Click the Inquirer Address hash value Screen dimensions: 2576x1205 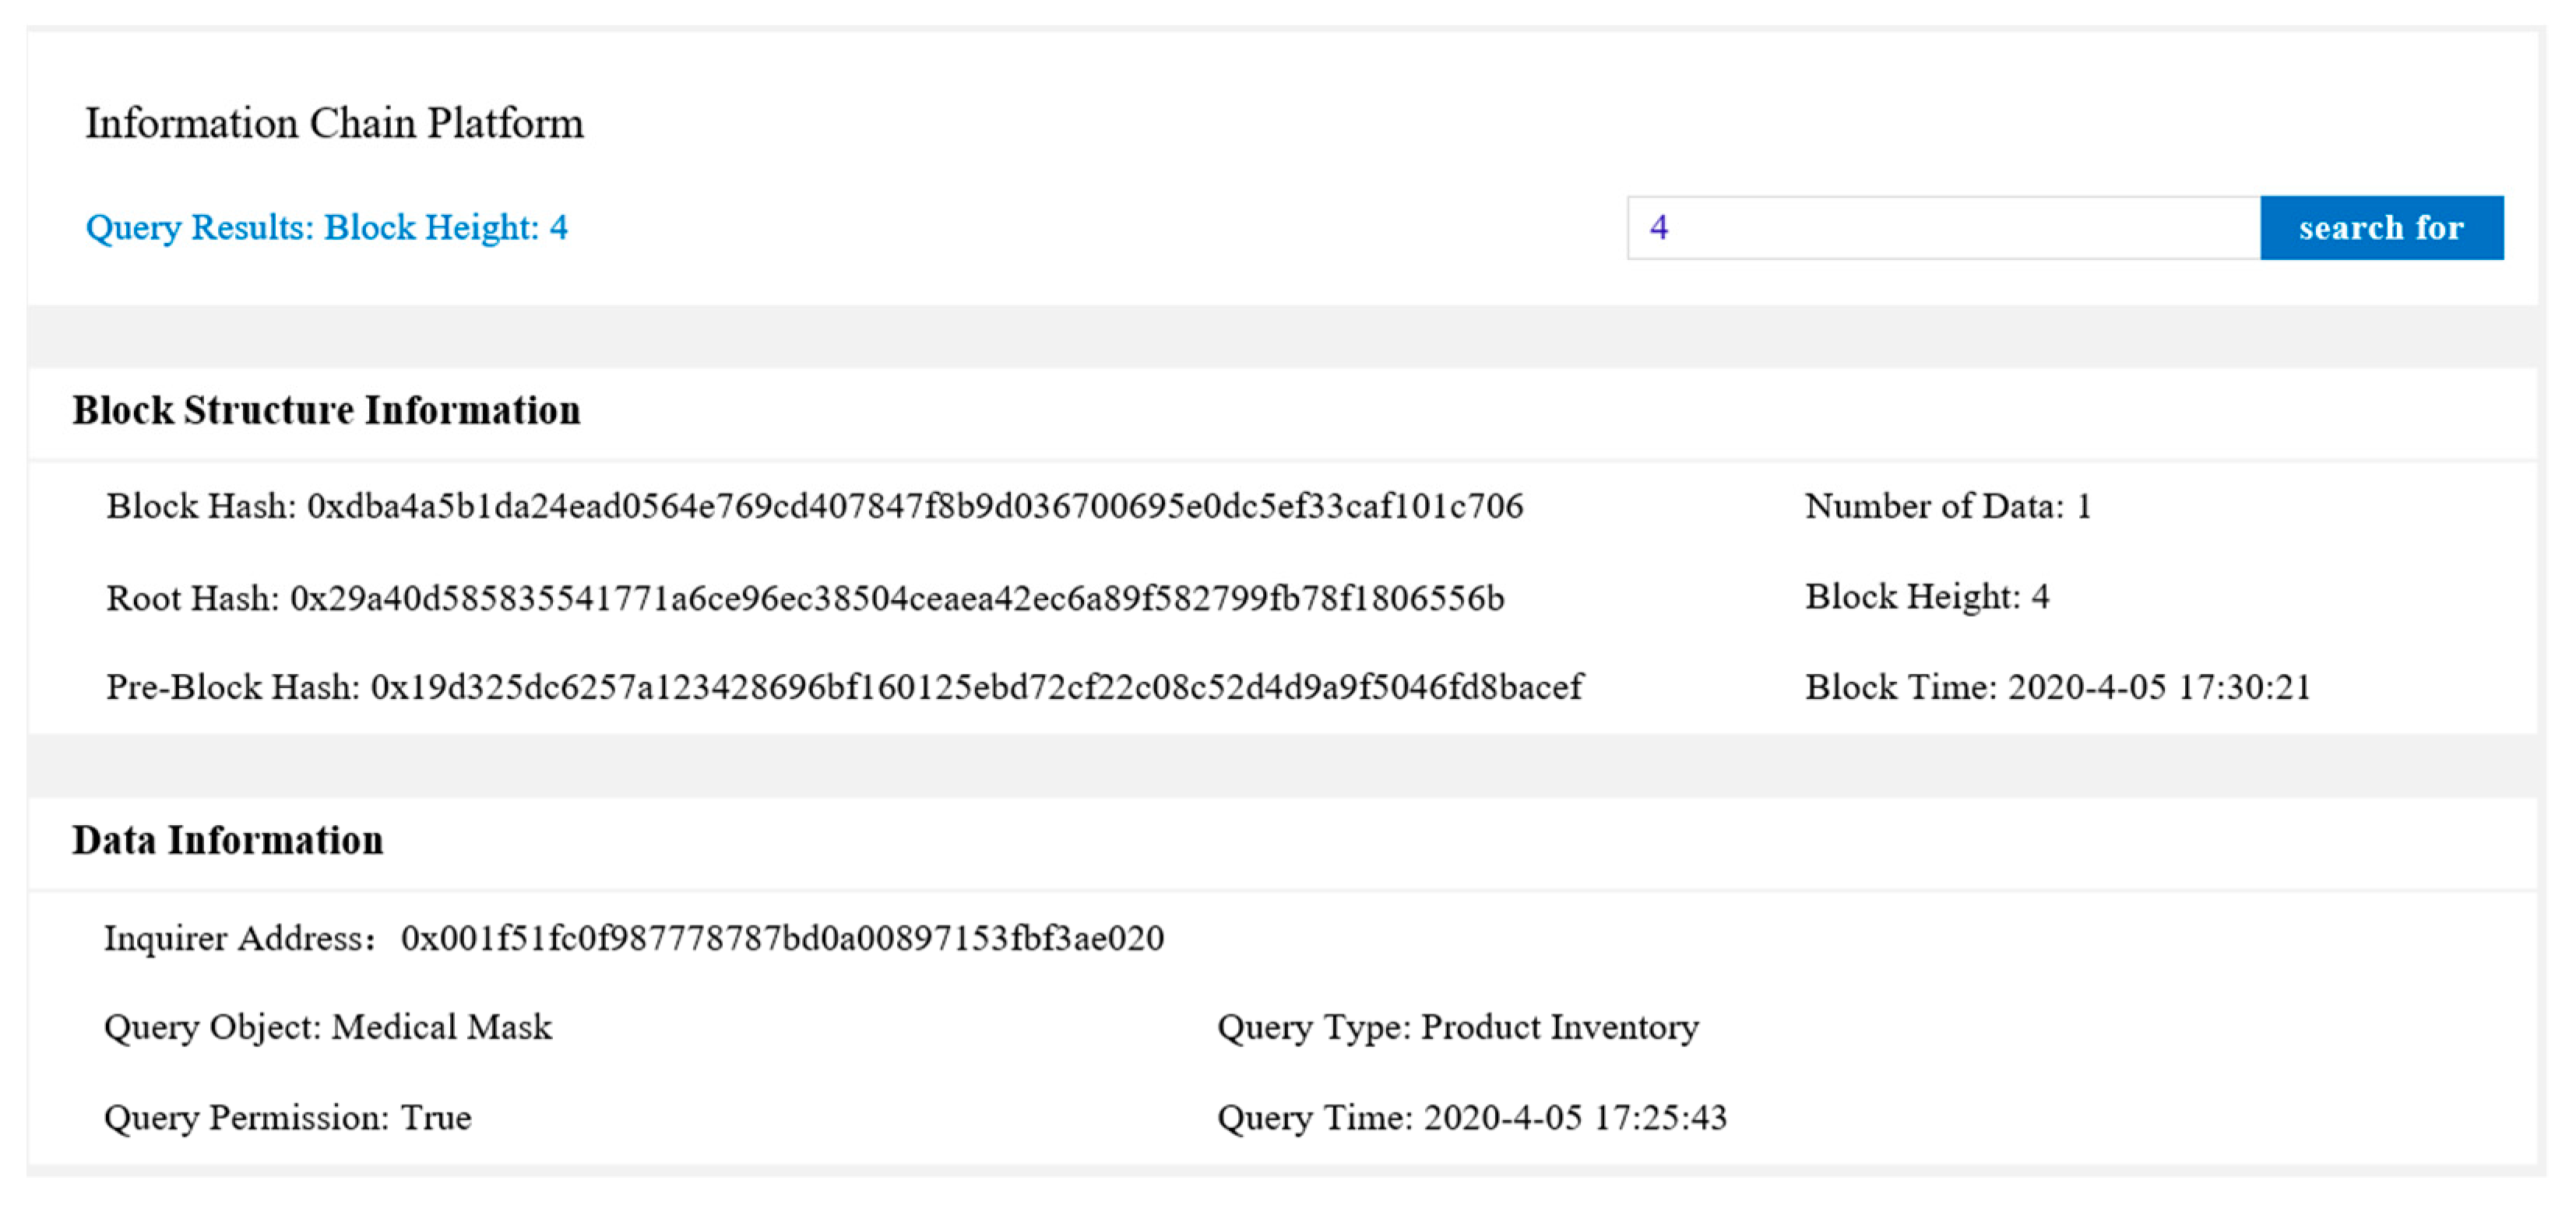(782, 938)
